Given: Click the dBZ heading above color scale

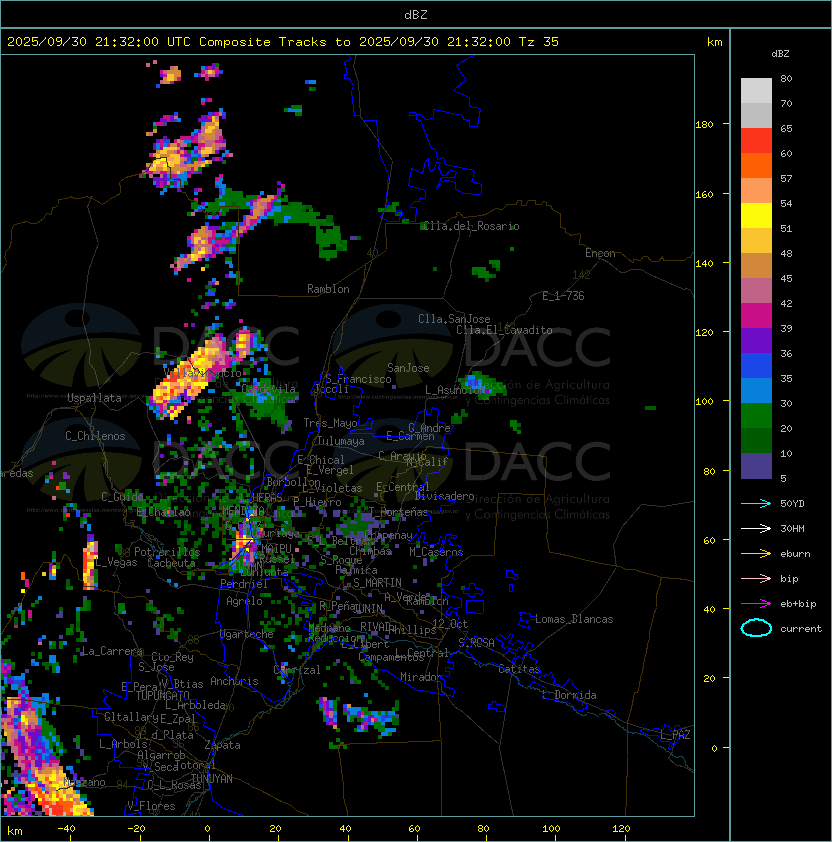Looking at the screenshot, I should (780, 54).
